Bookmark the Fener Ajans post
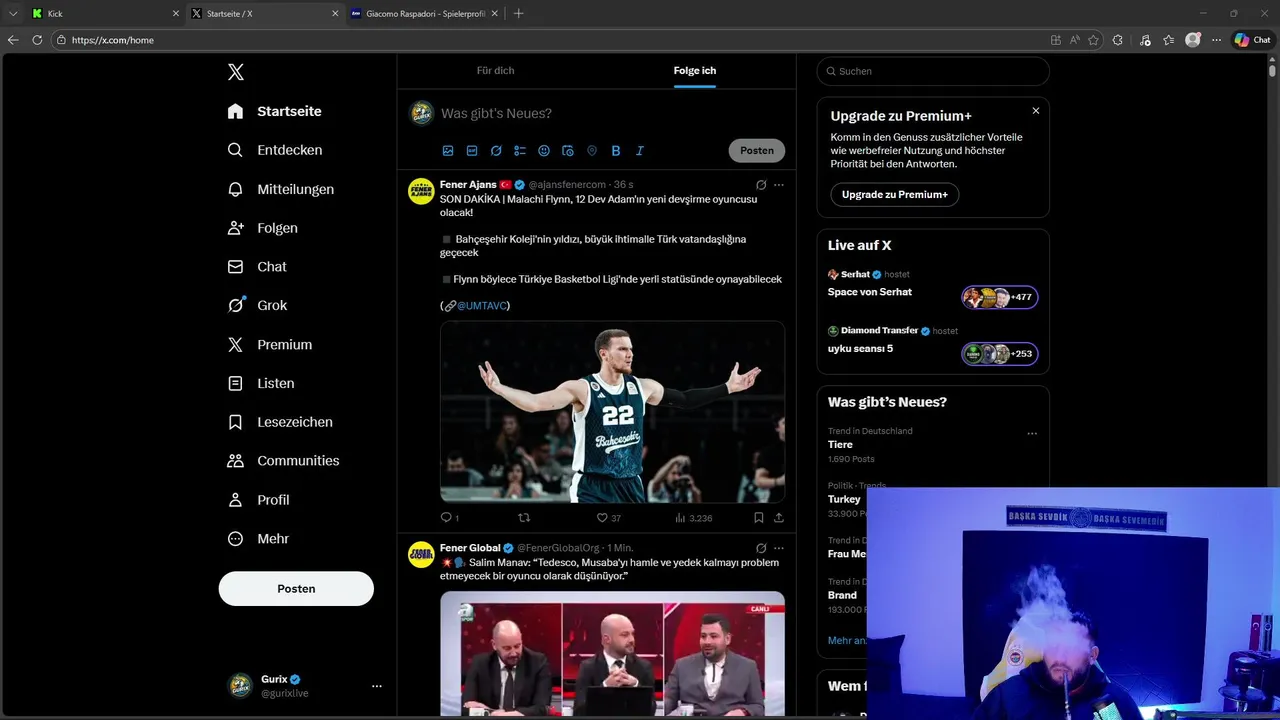The height and width of the screenshot is (720, 1280). pos(758,518)
